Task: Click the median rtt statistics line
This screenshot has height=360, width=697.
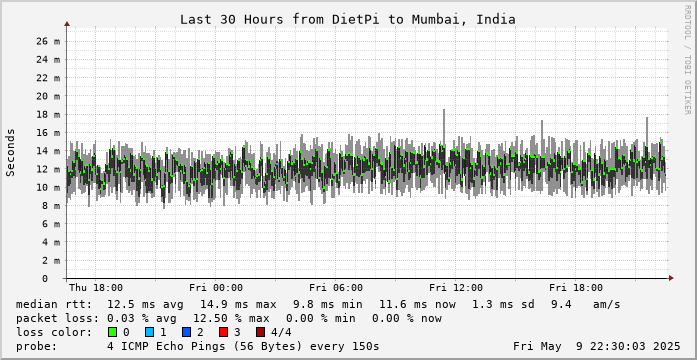Action: [318, 304]
